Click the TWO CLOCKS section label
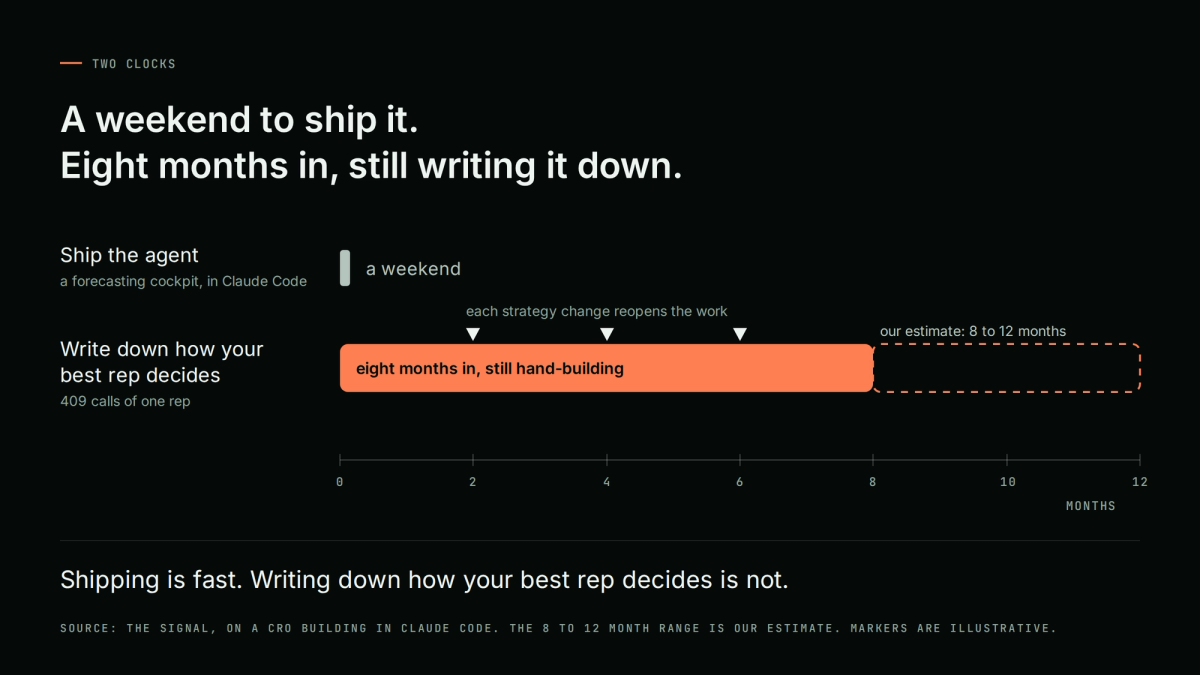Viewport: 1200px width, 675px height. pyautogui.click(x=134, y=64)
